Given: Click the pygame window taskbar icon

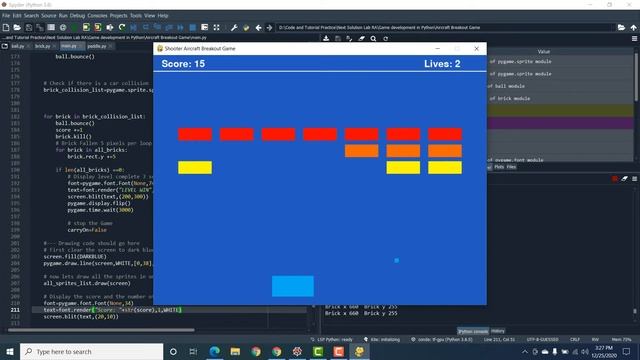Looking at the screenshot, I should 359,351.
